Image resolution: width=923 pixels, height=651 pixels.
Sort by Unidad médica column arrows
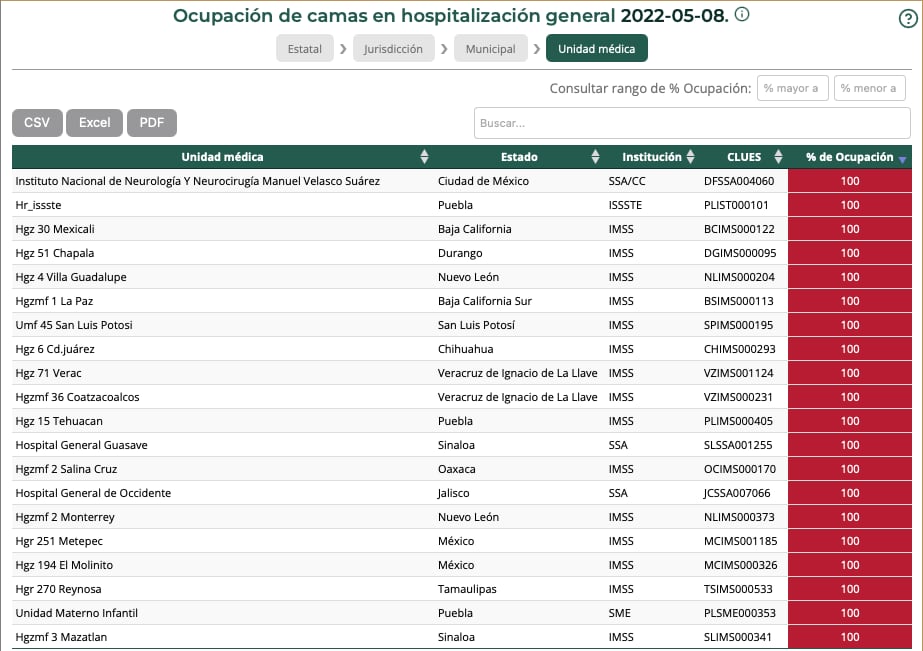[424, 157]
